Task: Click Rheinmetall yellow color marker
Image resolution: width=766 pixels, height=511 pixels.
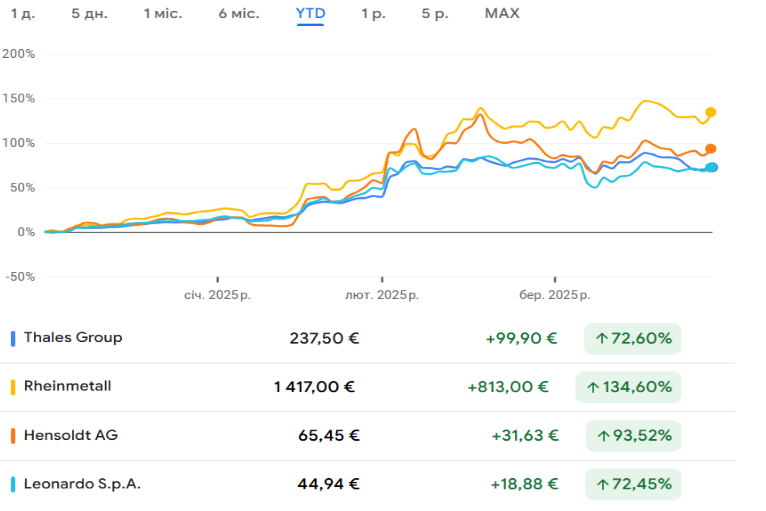Action: click(x=12, y=386)
